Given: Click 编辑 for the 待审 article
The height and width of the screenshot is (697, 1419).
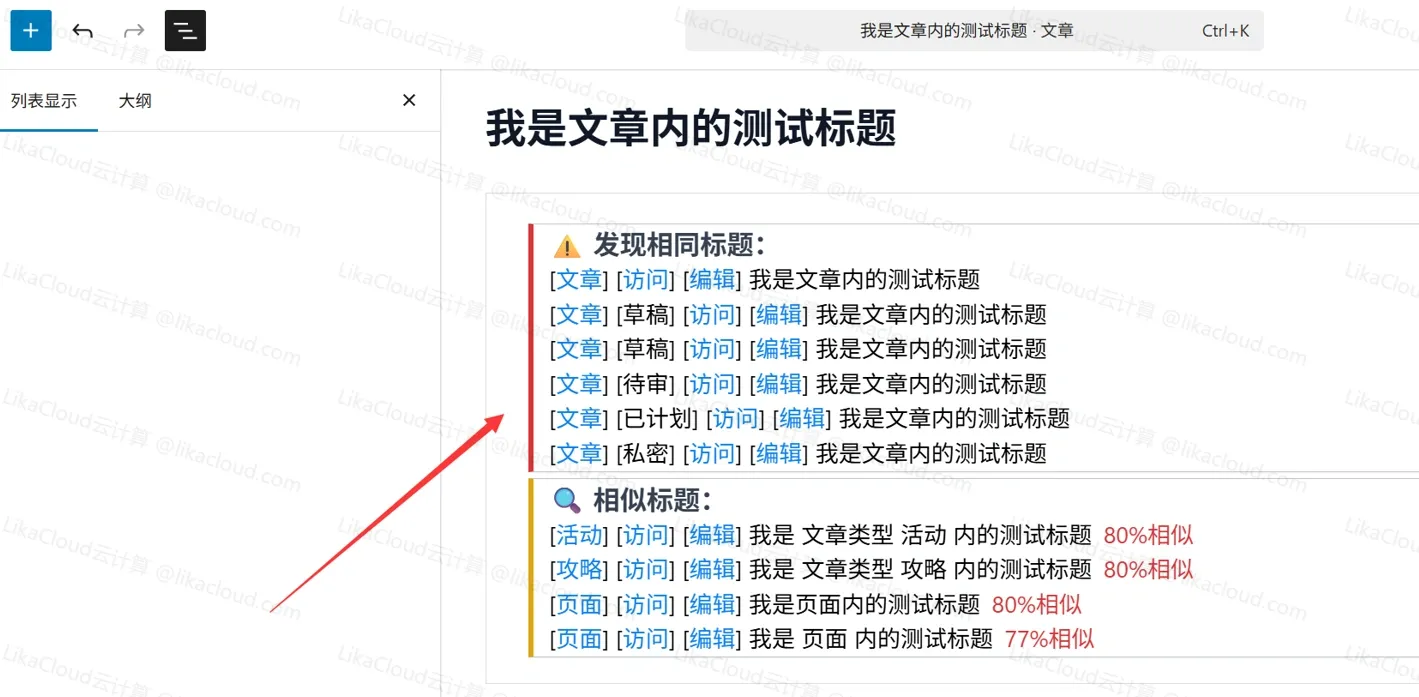Looking at the screenshot, I should click(x=778, y=384).
